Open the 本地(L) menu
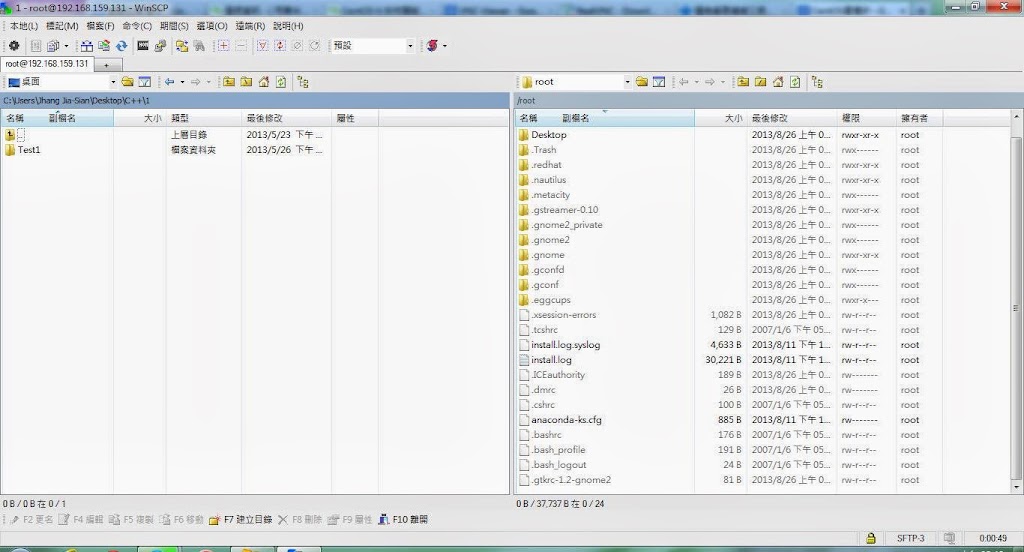The height and width of the screenshot is (552, 1024). coord(24,26)
